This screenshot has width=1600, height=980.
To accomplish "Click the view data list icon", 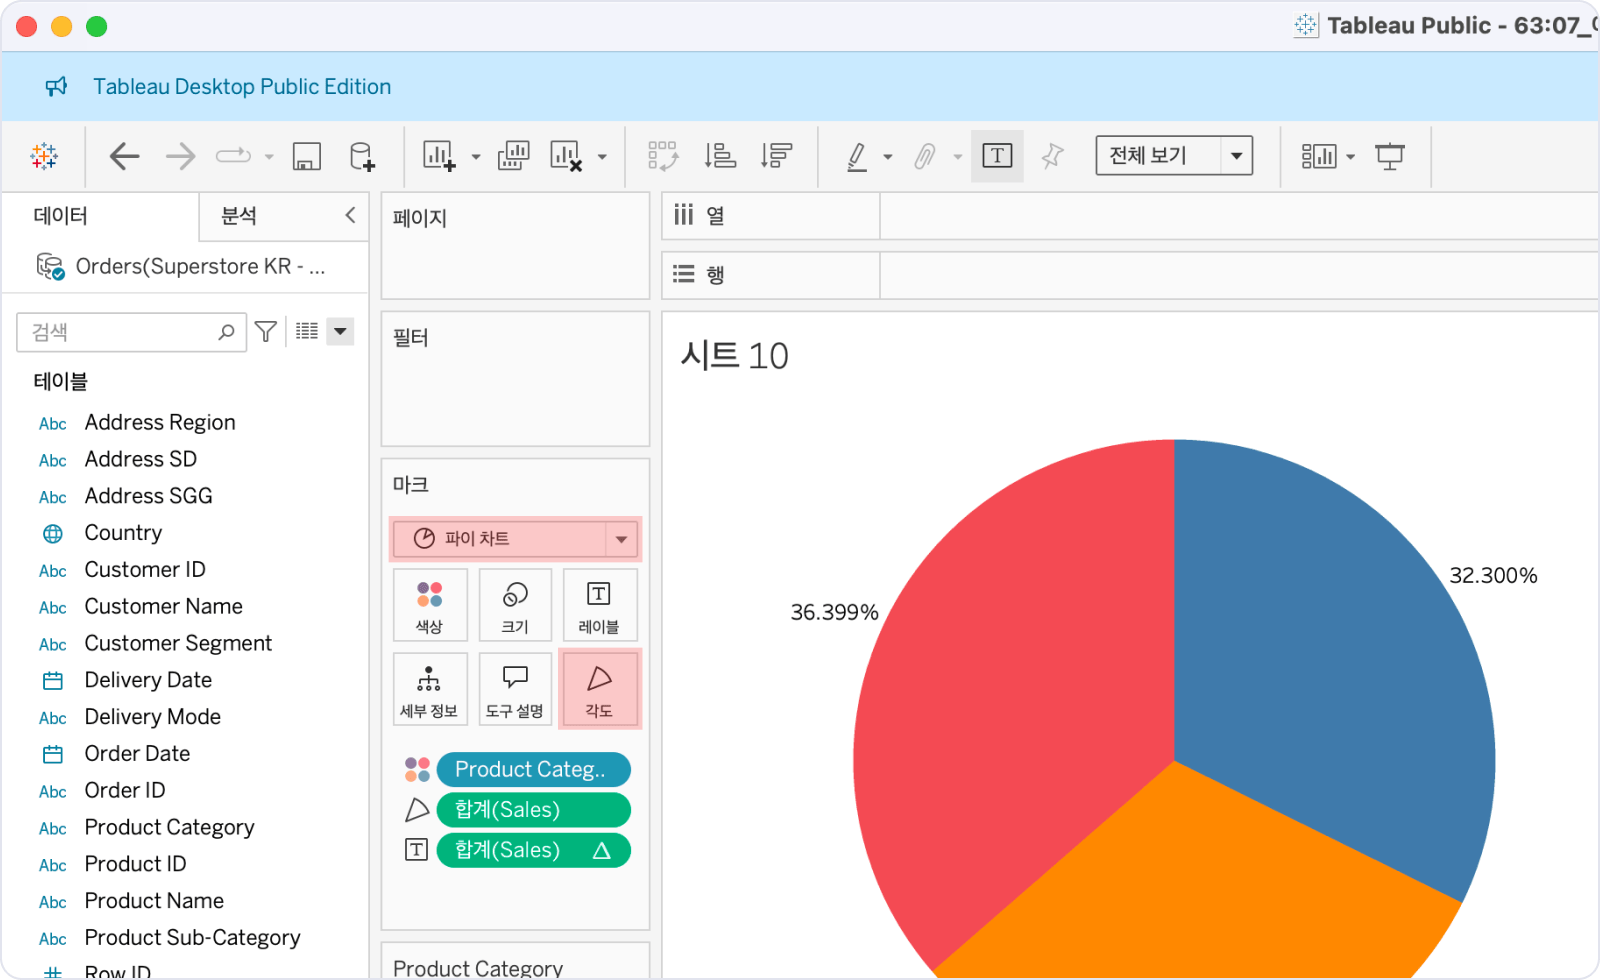I will coord(307,331).
